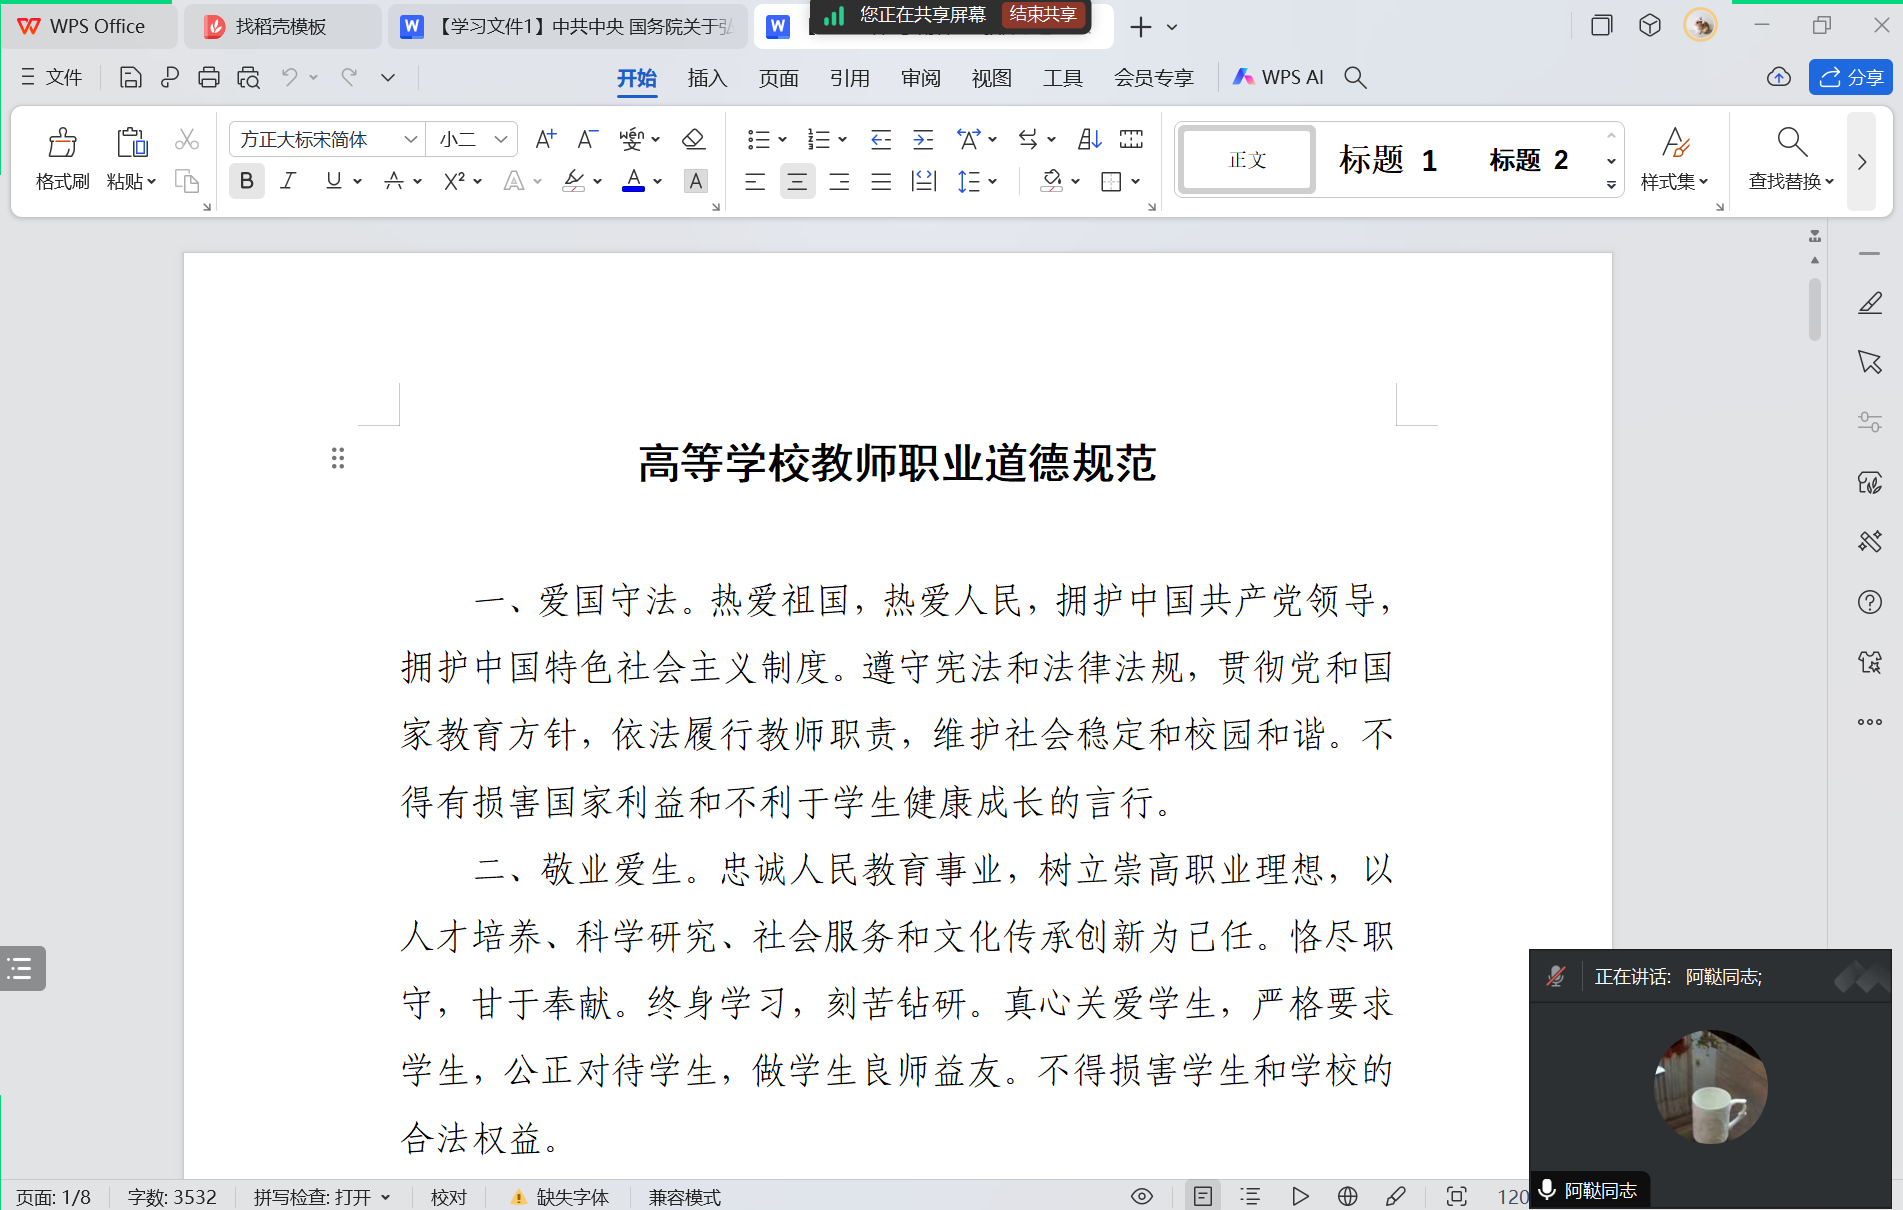Click the clear formatting eraser icon
The image size is (1903, 1210).
(x=693, y=139)
